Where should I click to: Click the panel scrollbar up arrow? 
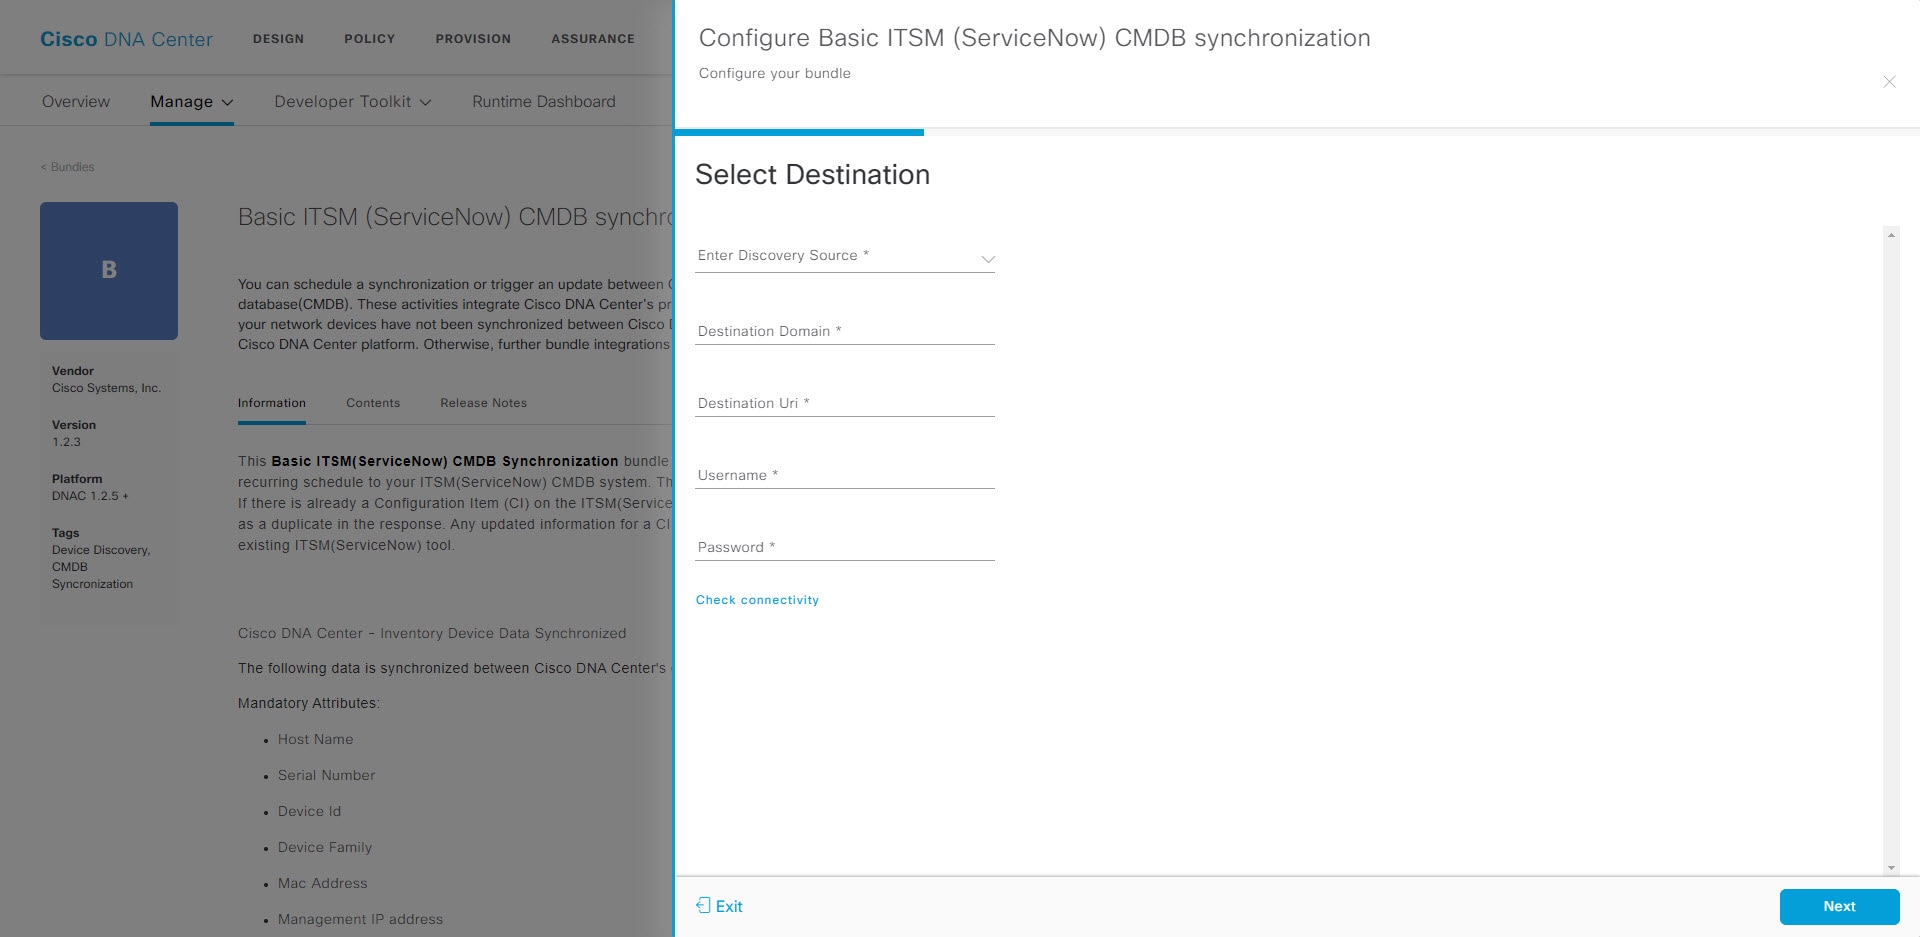tap(1891, 235)
